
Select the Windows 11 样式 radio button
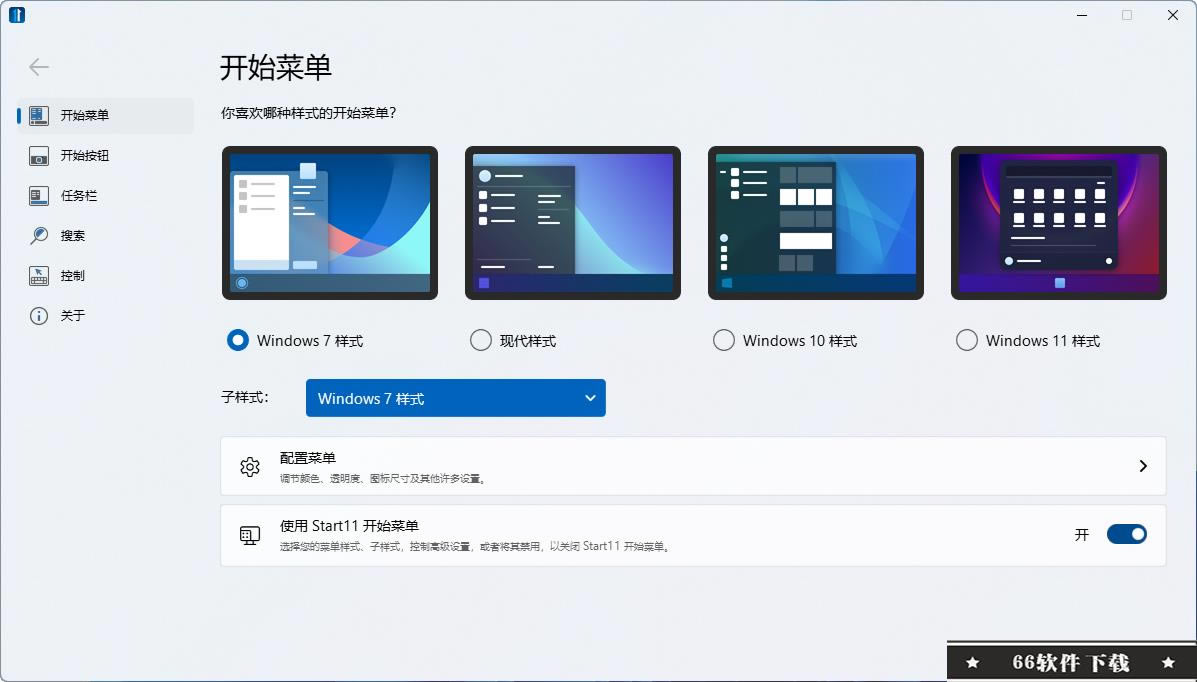pos(966,340)
